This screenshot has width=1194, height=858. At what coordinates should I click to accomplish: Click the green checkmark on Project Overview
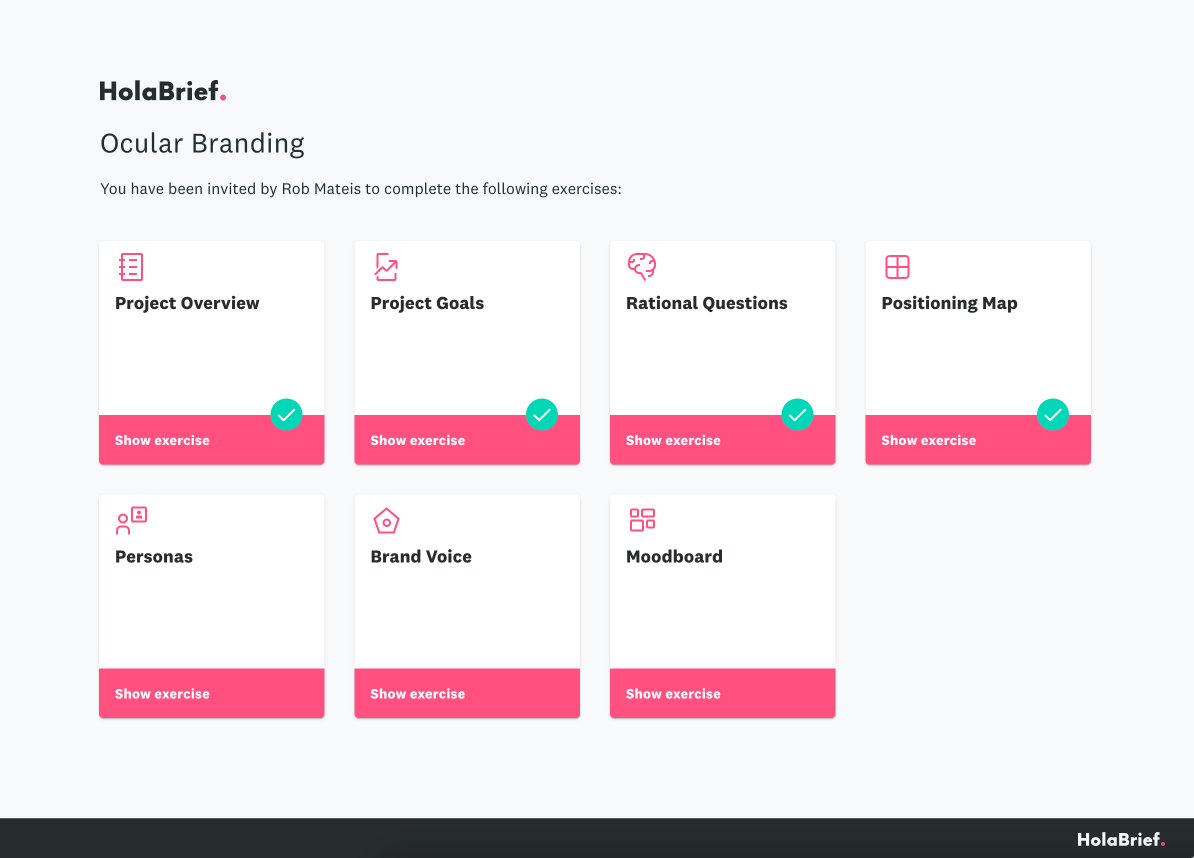tap(286, 414)
